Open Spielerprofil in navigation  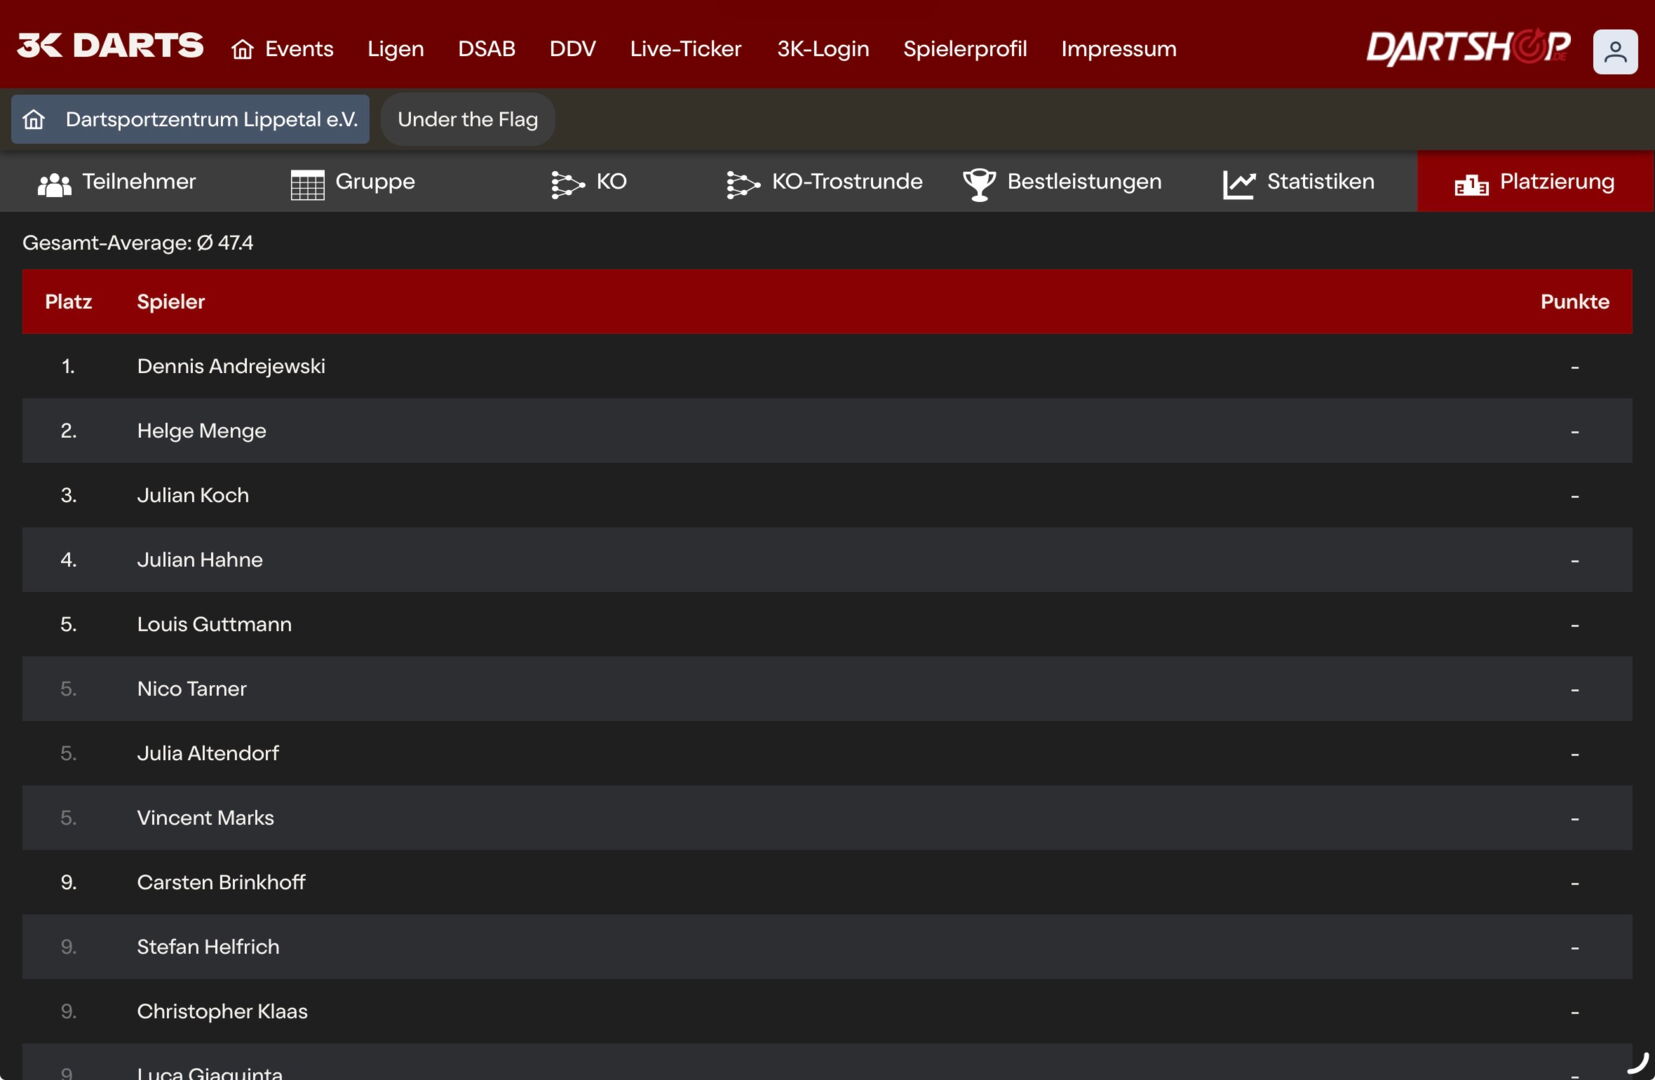[x=964, y=49]
